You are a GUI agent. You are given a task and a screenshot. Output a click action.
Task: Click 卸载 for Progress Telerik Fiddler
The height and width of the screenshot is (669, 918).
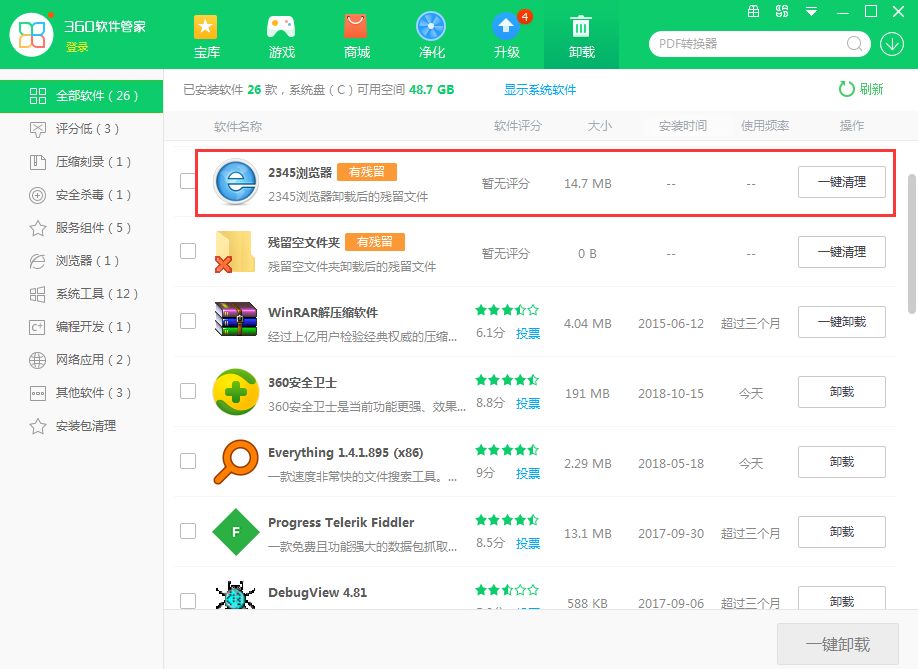[x=841, y=532]
